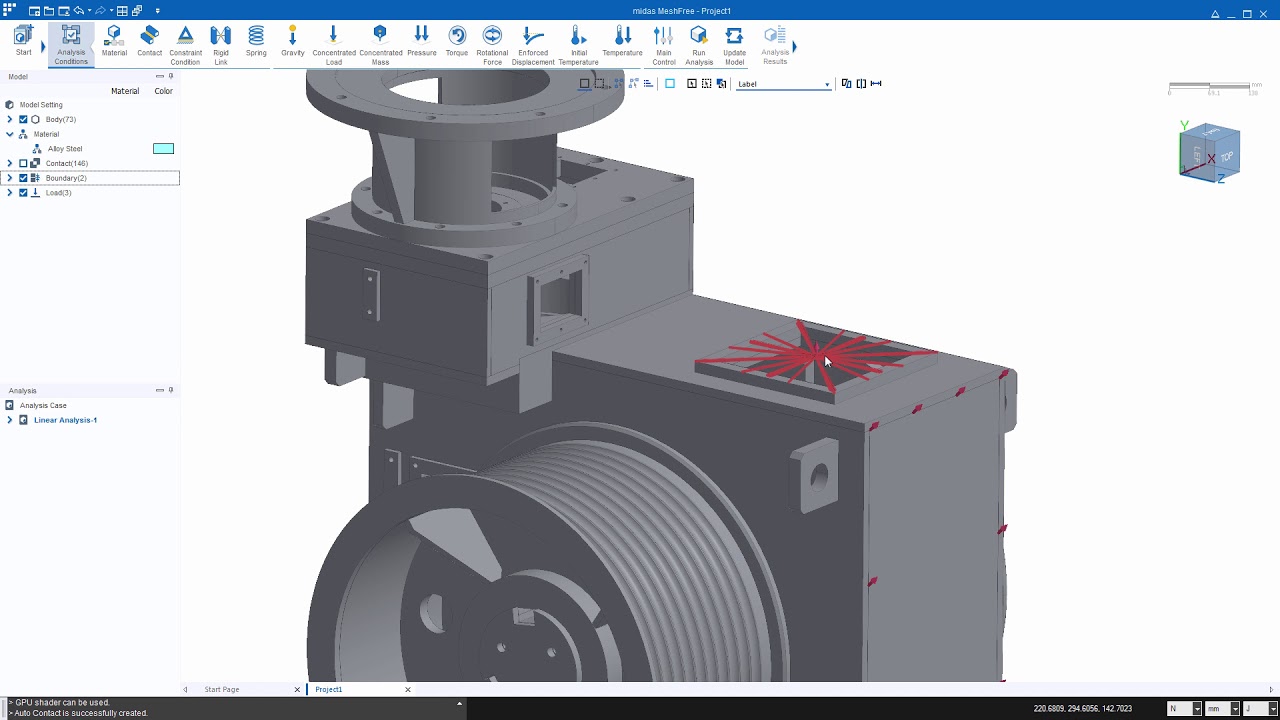Click the Color column header
Screen dimensions: 1280x720
point(163,91)
